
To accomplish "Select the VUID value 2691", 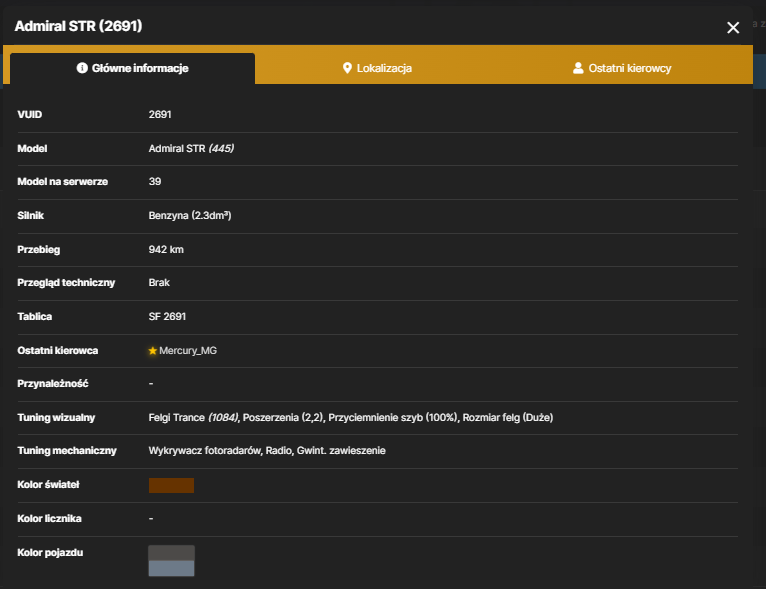I will pyautogui.click(x=160, y=114).
